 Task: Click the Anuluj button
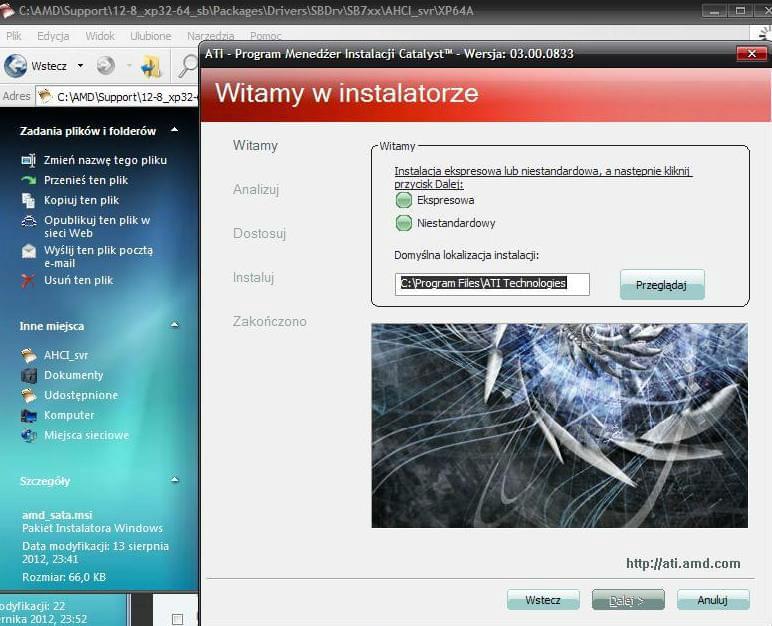[713, 600]
